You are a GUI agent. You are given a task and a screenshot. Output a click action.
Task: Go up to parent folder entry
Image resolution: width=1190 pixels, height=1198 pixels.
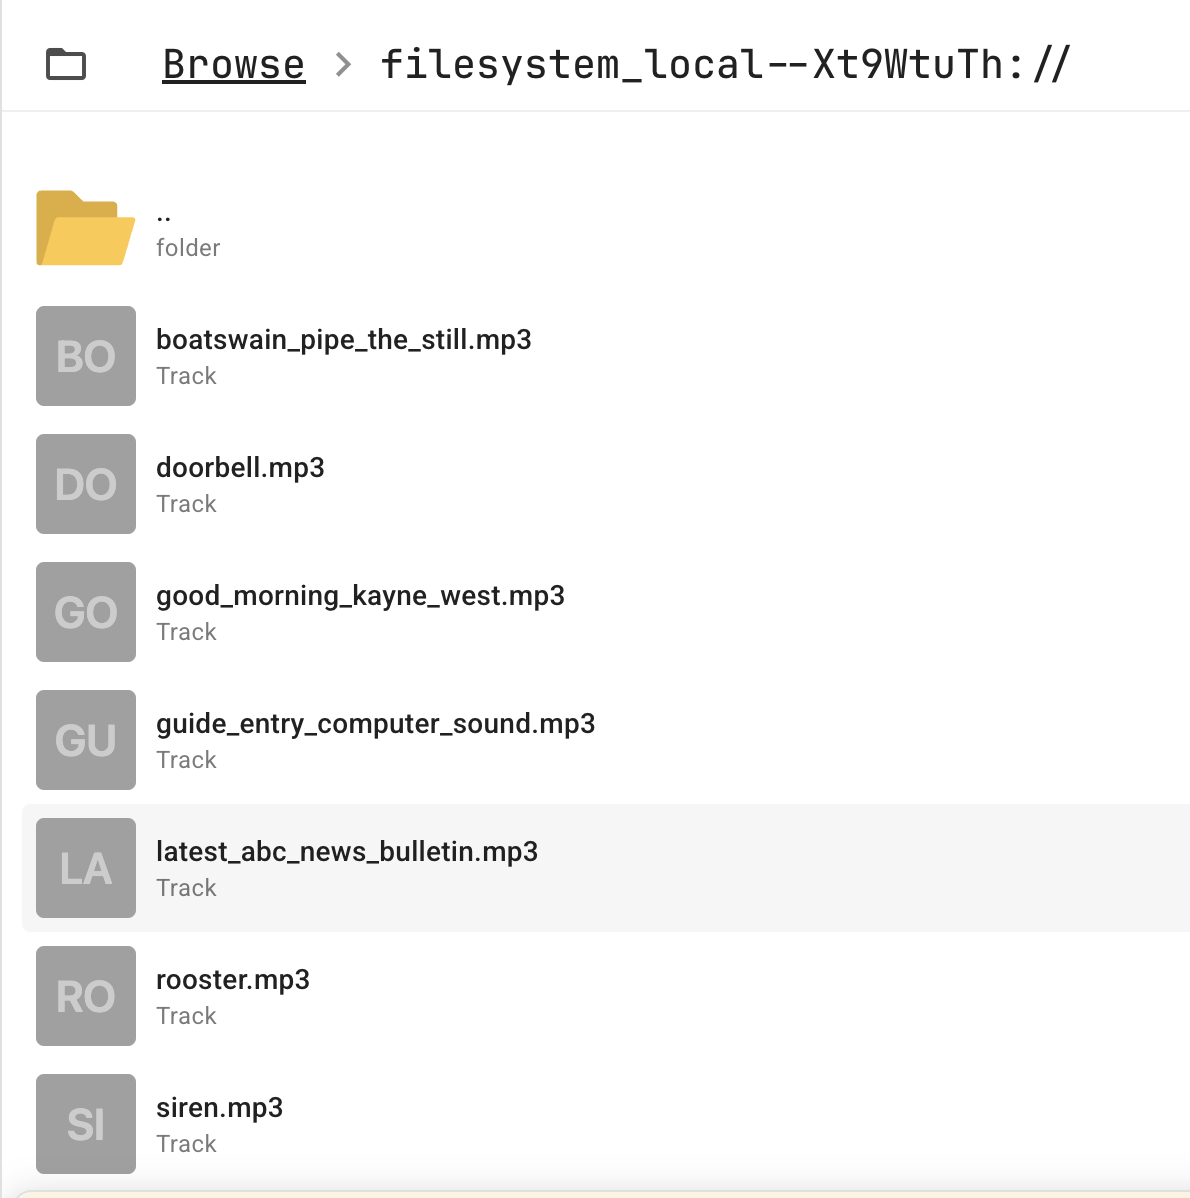(188, 230)
